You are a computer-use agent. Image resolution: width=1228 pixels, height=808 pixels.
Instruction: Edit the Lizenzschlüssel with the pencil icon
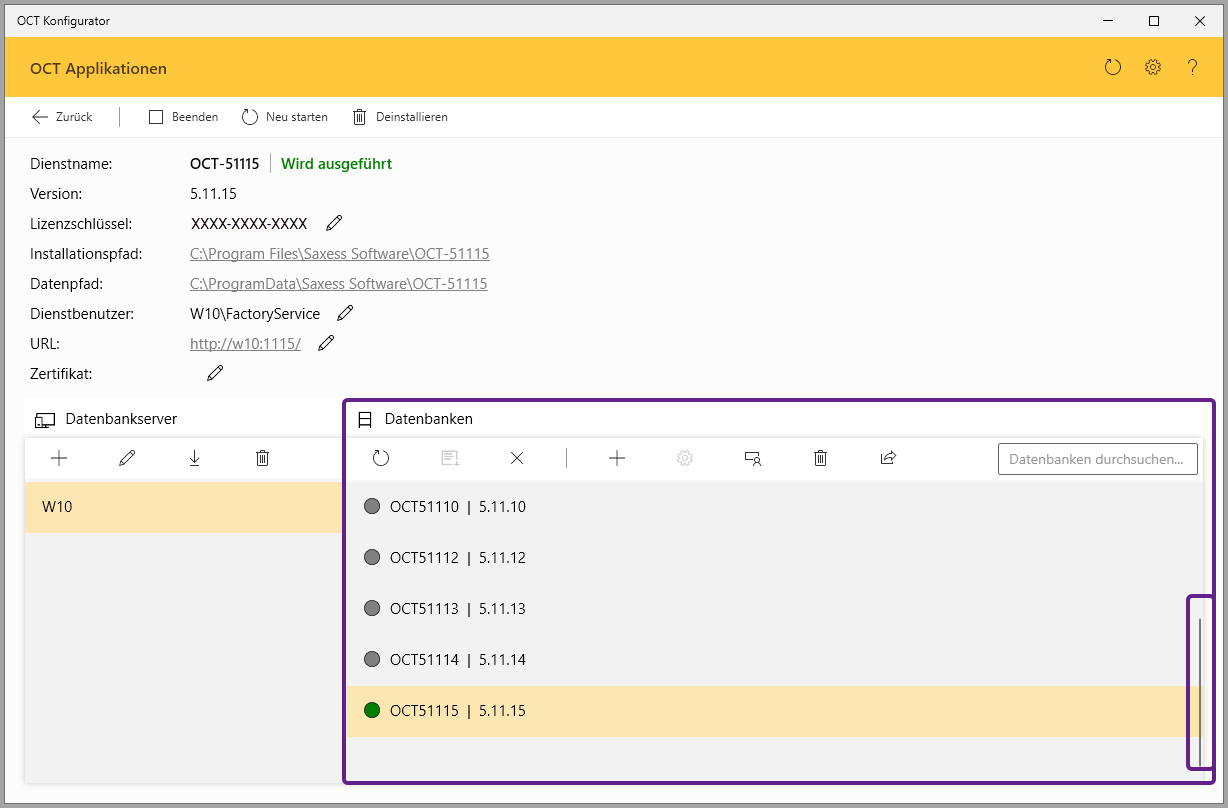coord(334,223)
